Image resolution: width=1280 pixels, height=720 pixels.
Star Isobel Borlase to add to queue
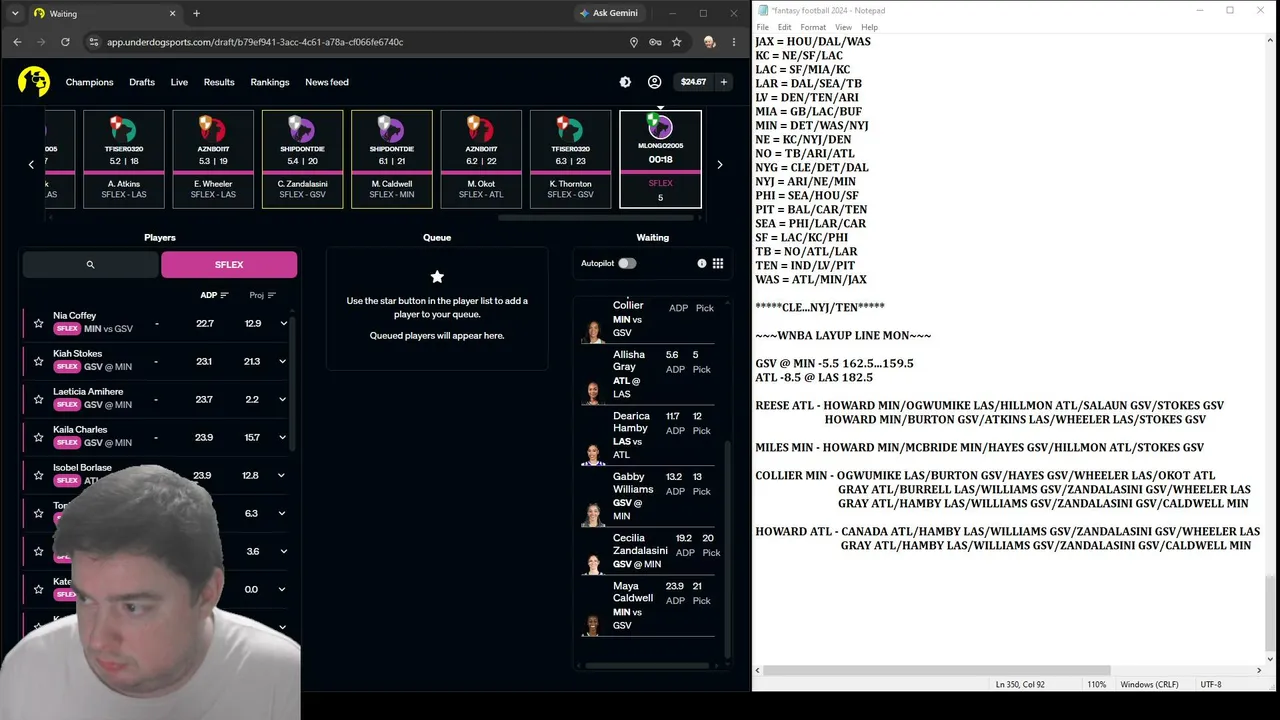(38, 475)
